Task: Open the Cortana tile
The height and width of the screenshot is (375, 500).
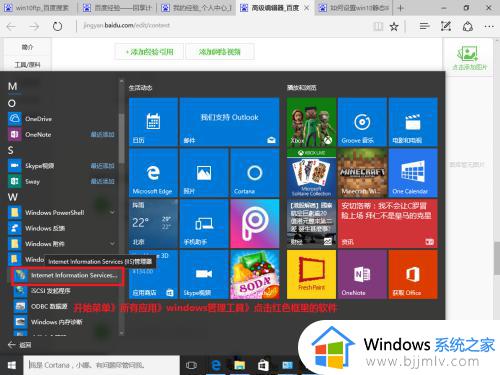Action: coord(255,173)
